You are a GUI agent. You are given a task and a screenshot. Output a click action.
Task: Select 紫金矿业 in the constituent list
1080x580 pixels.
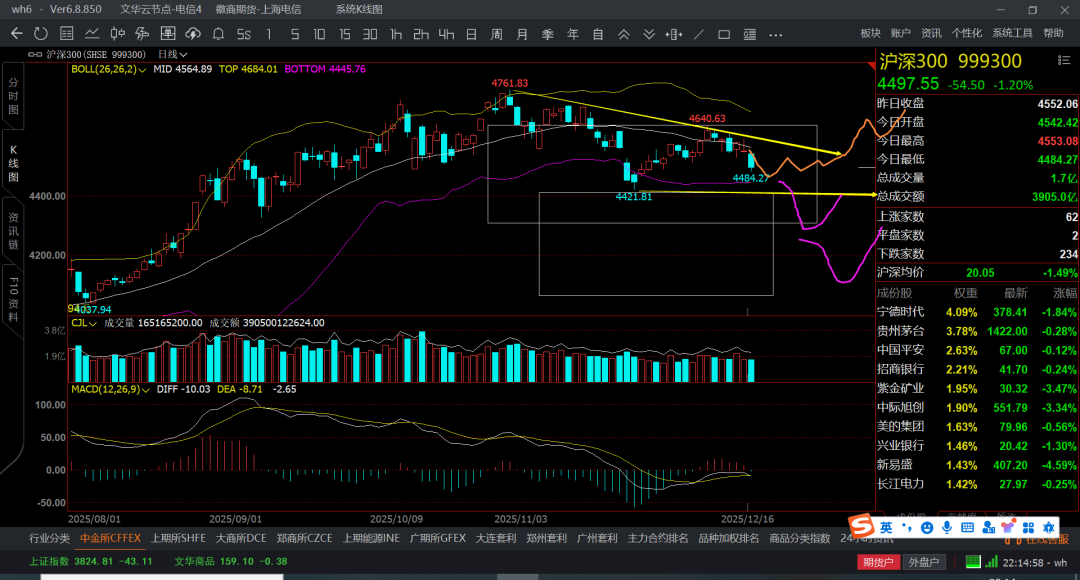pyautogui.click(x=900, y=389)
